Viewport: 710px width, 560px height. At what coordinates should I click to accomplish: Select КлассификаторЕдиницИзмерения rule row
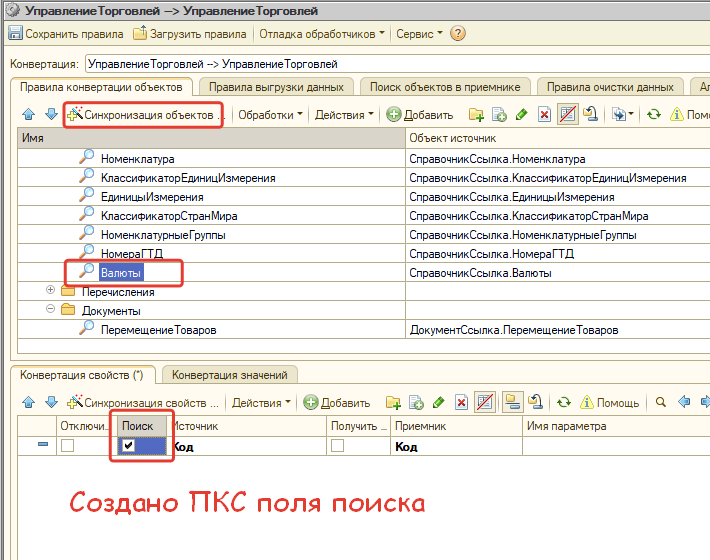coord(188,178)
